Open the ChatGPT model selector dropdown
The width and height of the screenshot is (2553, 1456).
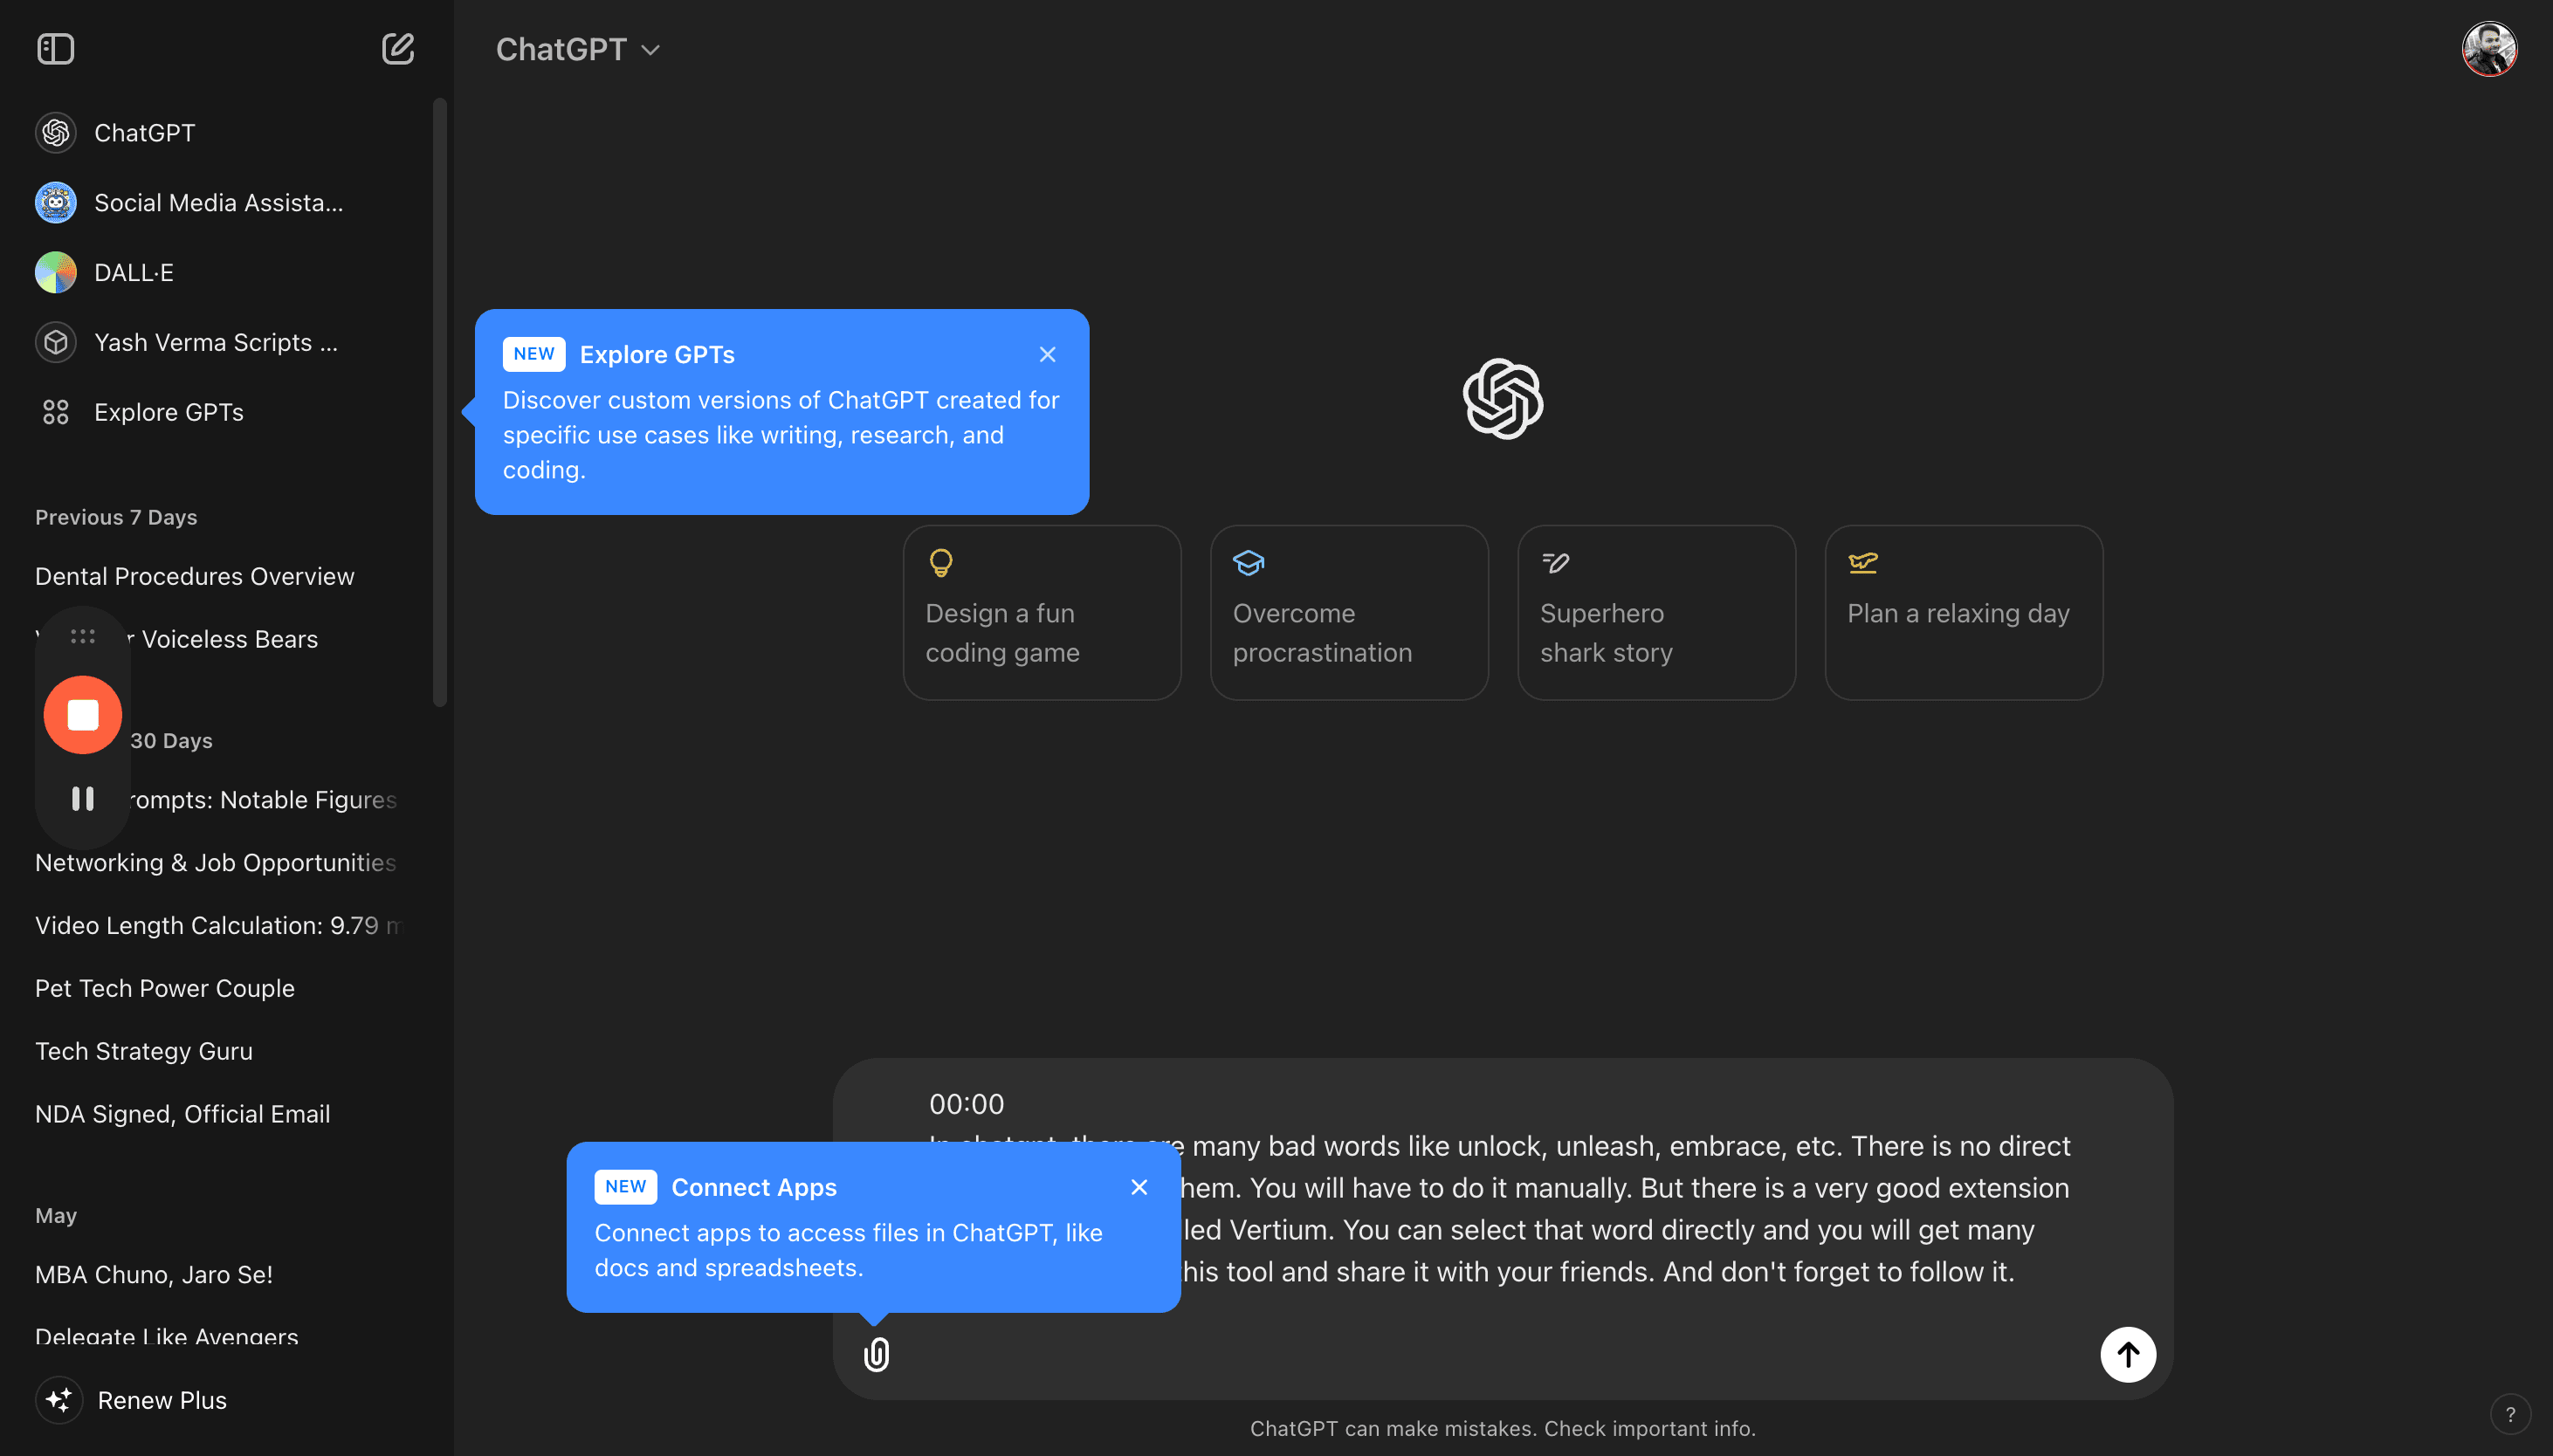pyautogui.click(x=578, y=49)
